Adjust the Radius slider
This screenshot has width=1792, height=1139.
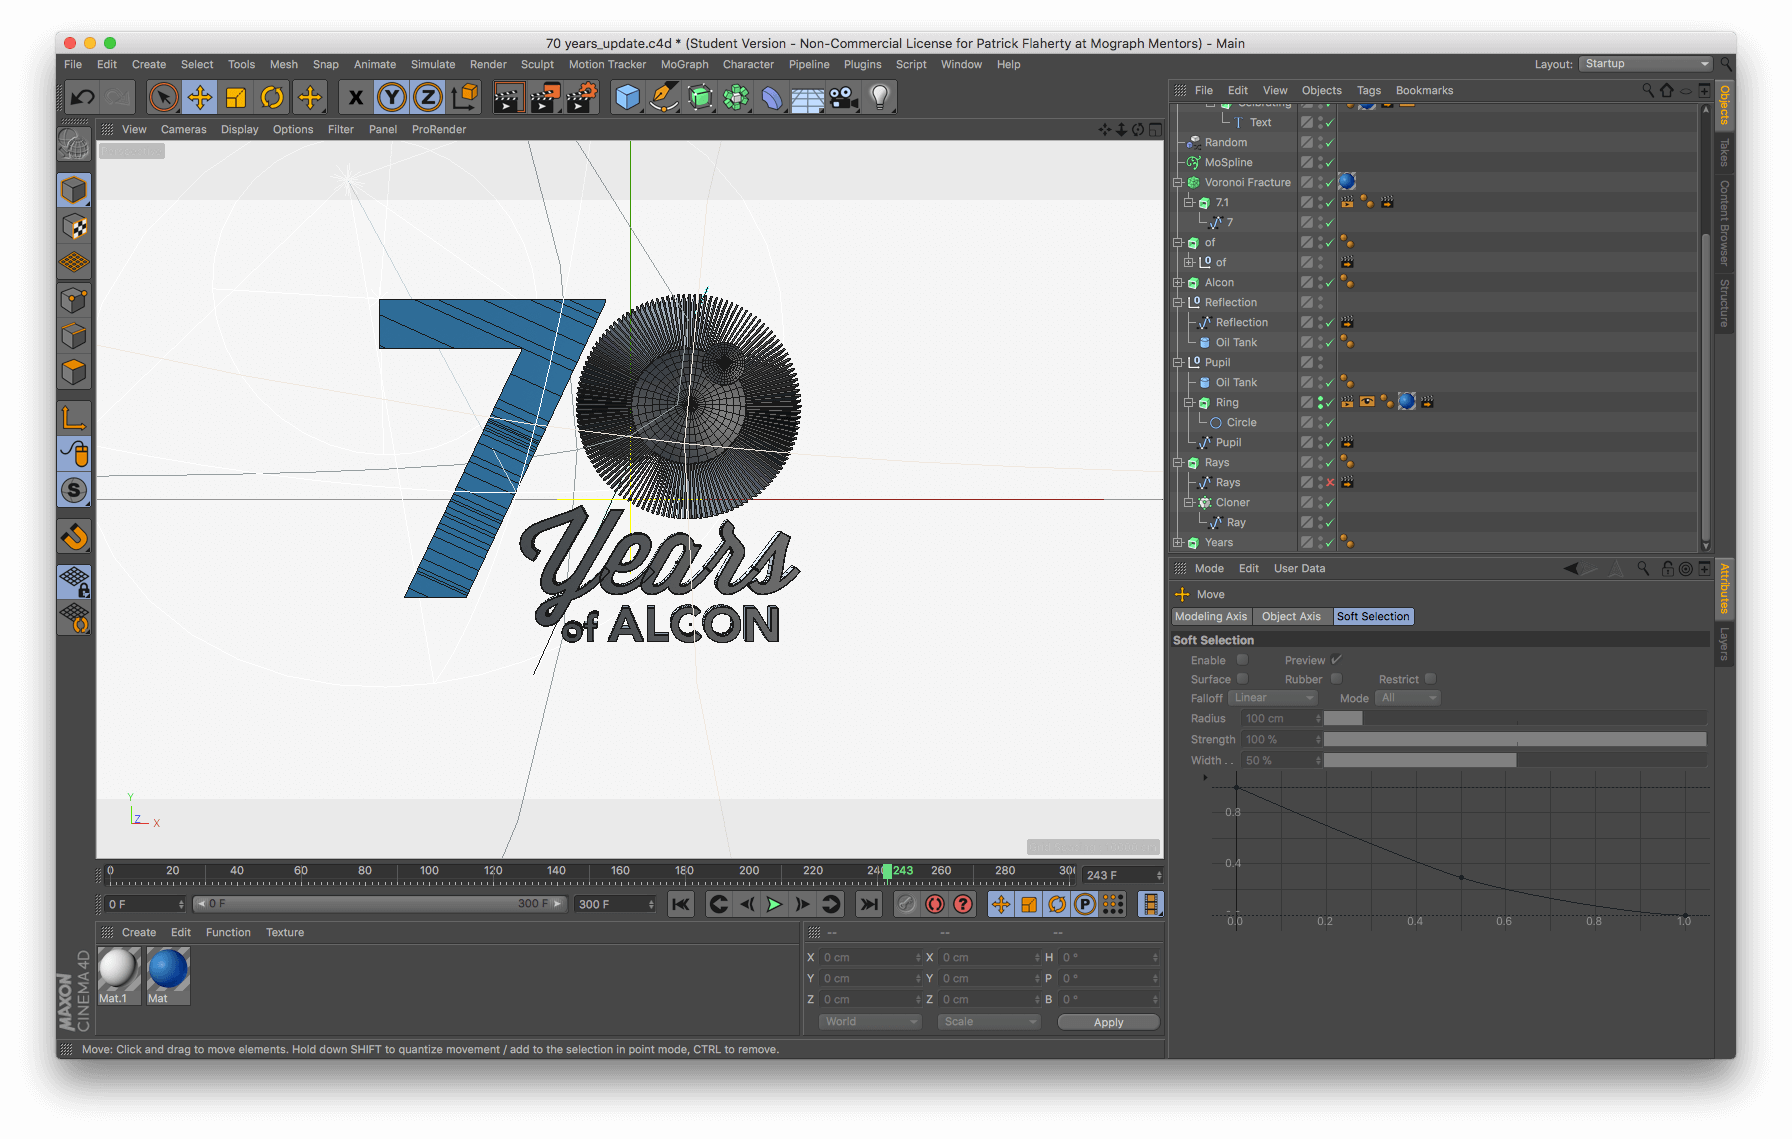[1515, 718]
